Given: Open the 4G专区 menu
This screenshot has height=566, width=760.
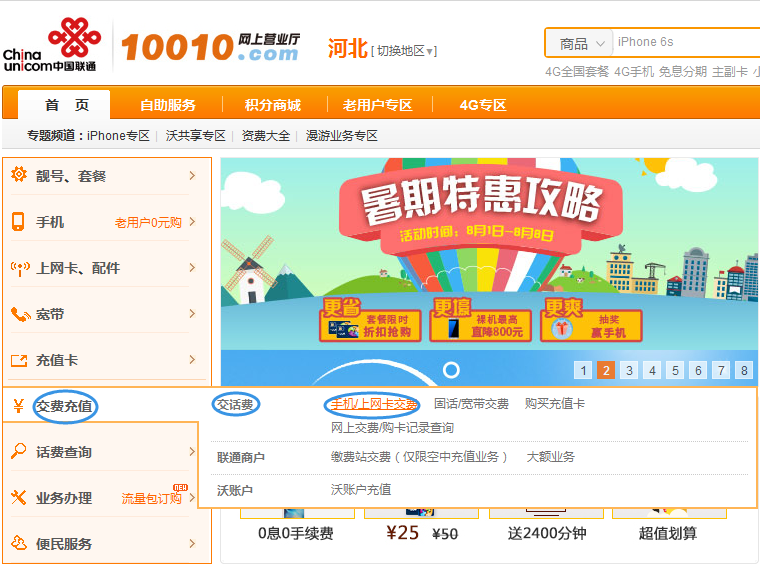Looking at the screenshot, I should 483,105.
